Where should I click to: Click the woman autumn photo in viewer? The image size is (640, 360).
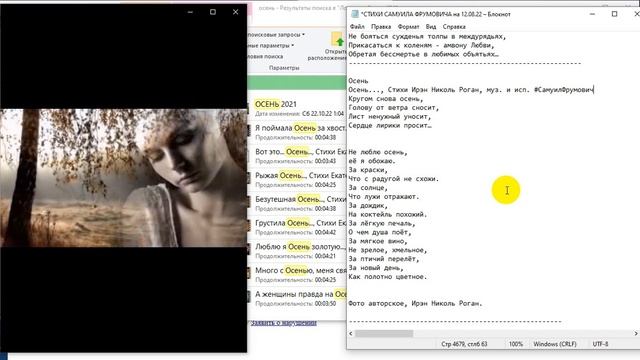click(x=123, y=178)
